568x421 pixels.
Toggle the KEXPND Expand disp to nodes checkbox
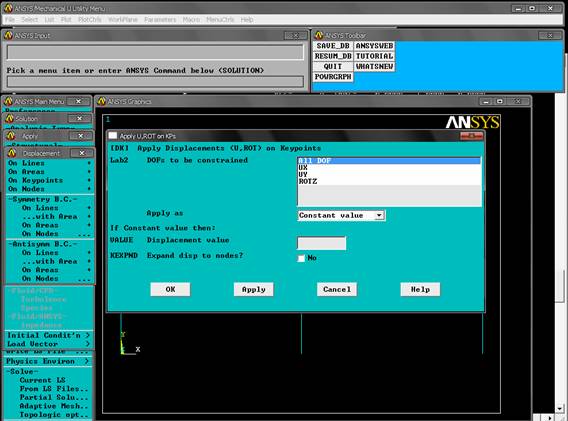(301, 258)
